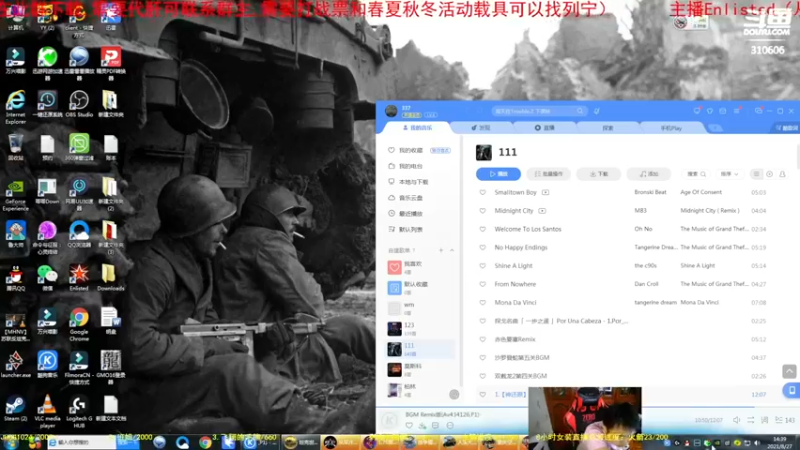Open Local and Downloads in the sidebar
The width and height of the screenshot is (800, 450).
[413, 182]
